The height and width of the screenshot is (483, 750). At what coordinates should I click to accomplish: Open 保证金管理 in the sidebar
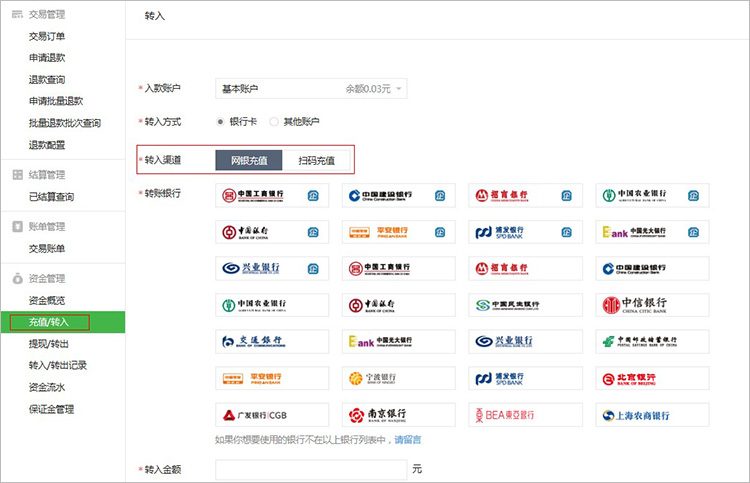point(51,409)
